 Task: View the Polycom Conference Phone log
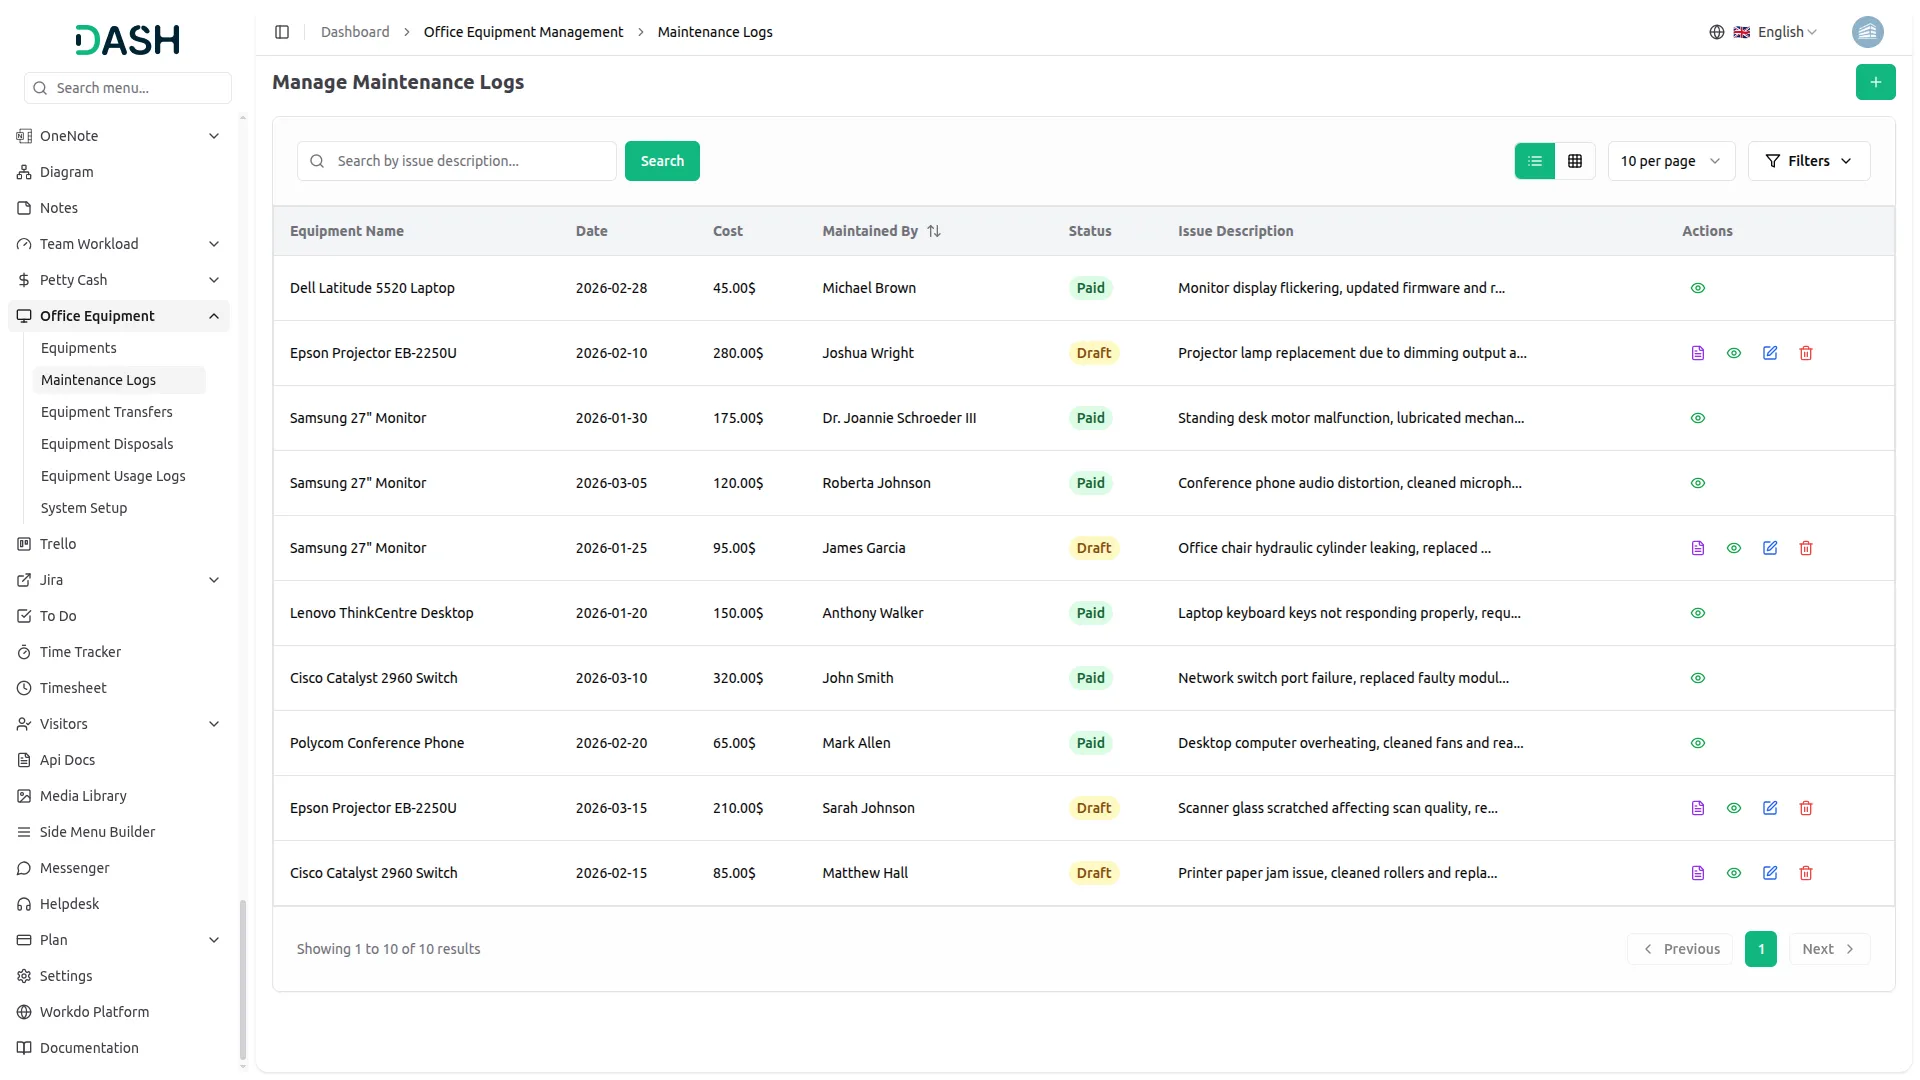[1697, 743]
